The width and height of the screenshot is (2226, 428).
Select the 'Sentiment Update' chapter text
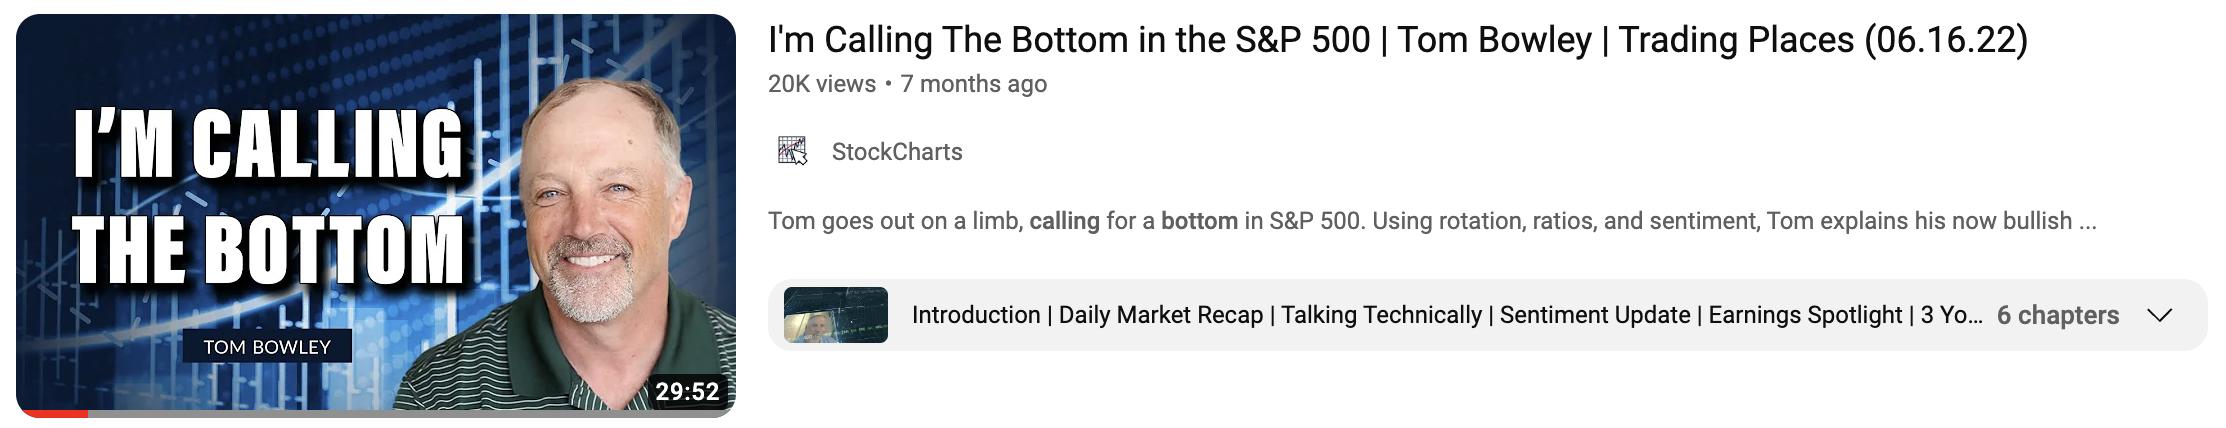pyautogui.click(x=1594, y=315)
